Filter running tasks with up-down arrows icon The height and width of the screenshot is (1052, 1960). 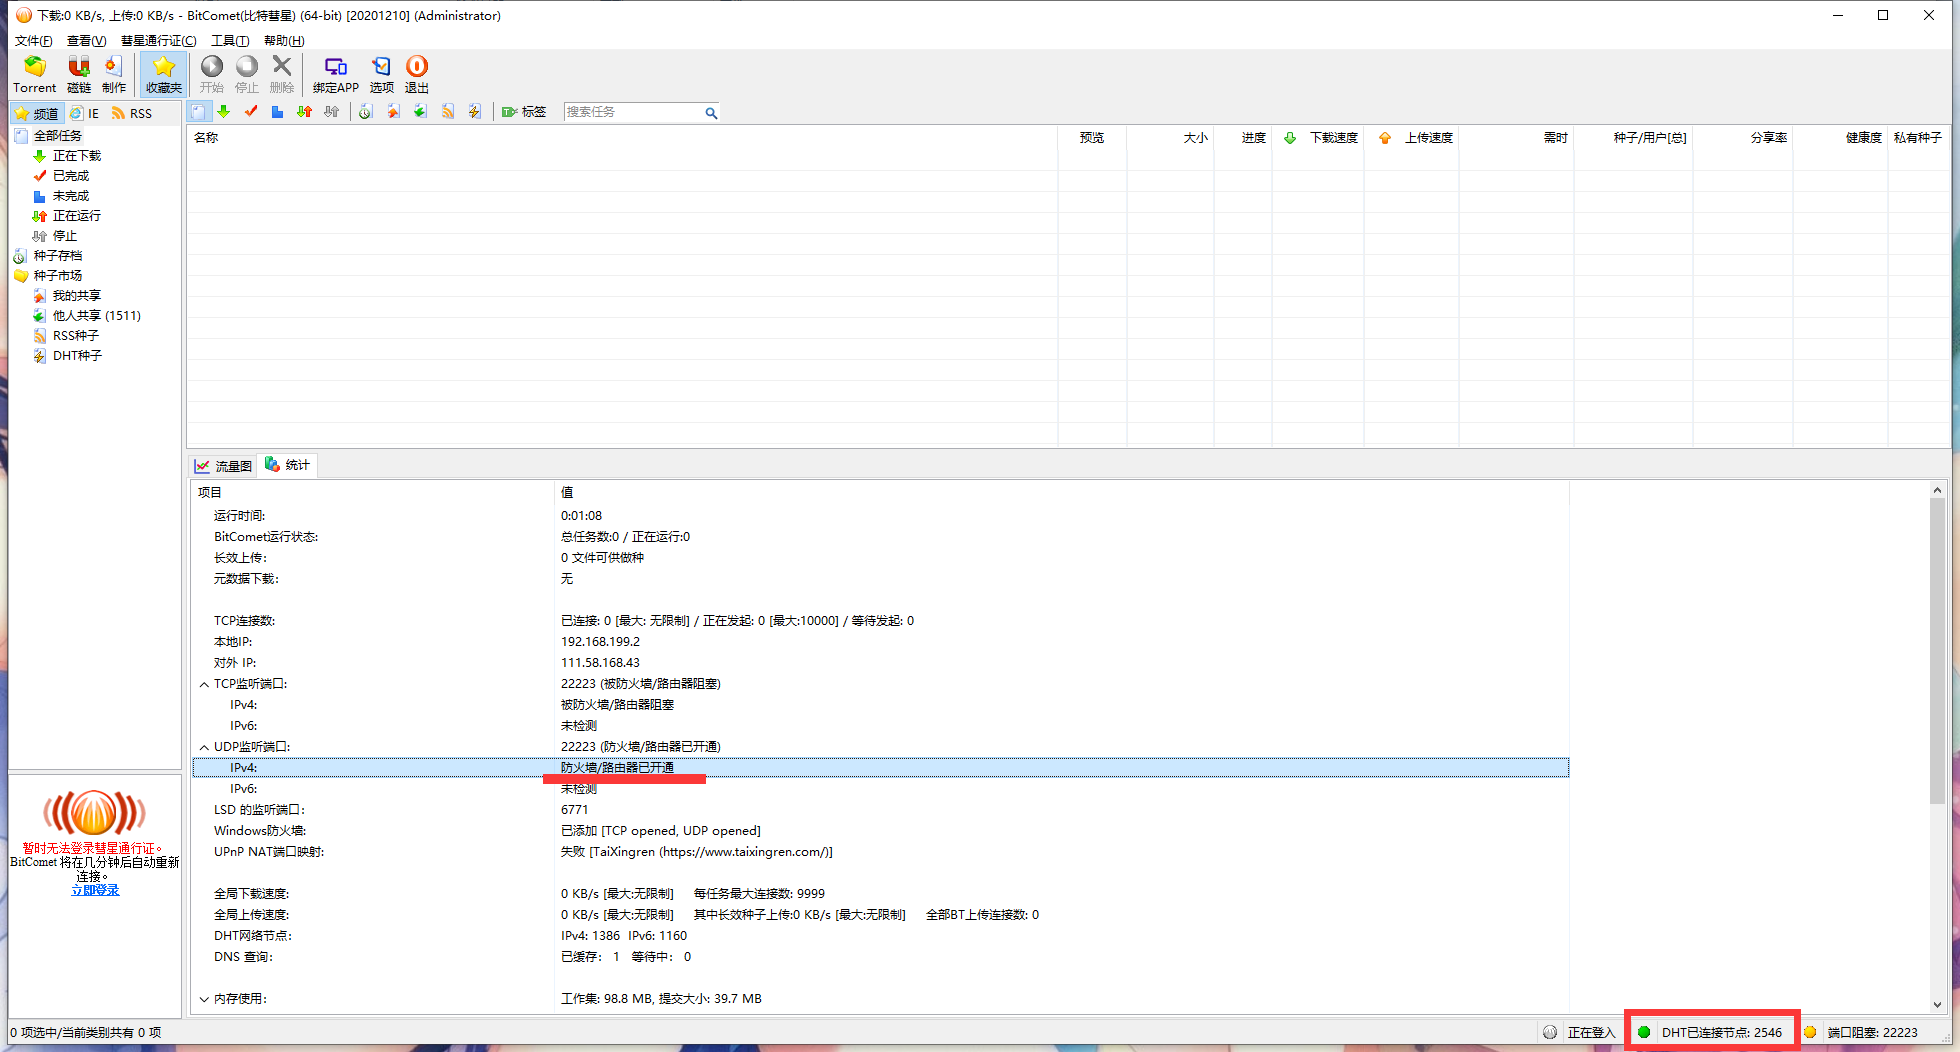click(305, 112)
